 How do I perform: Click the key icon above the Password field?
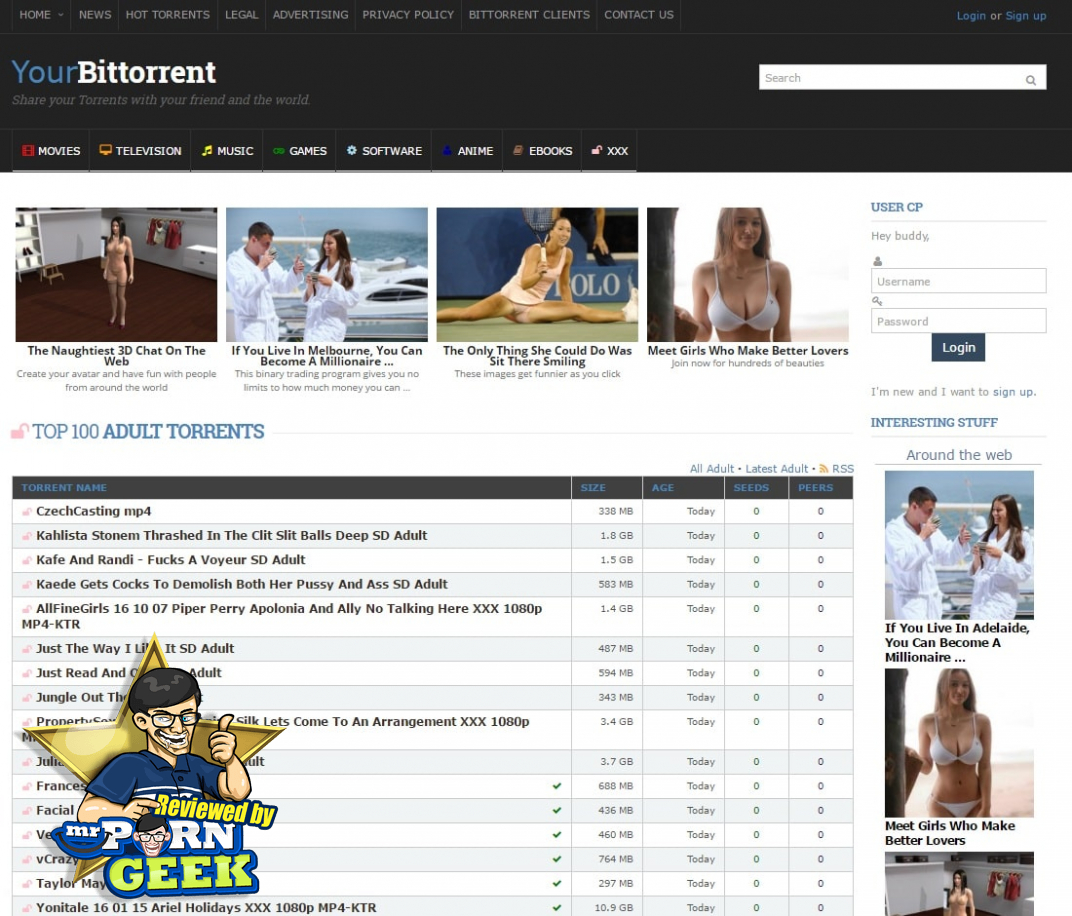tap(877, 301)
